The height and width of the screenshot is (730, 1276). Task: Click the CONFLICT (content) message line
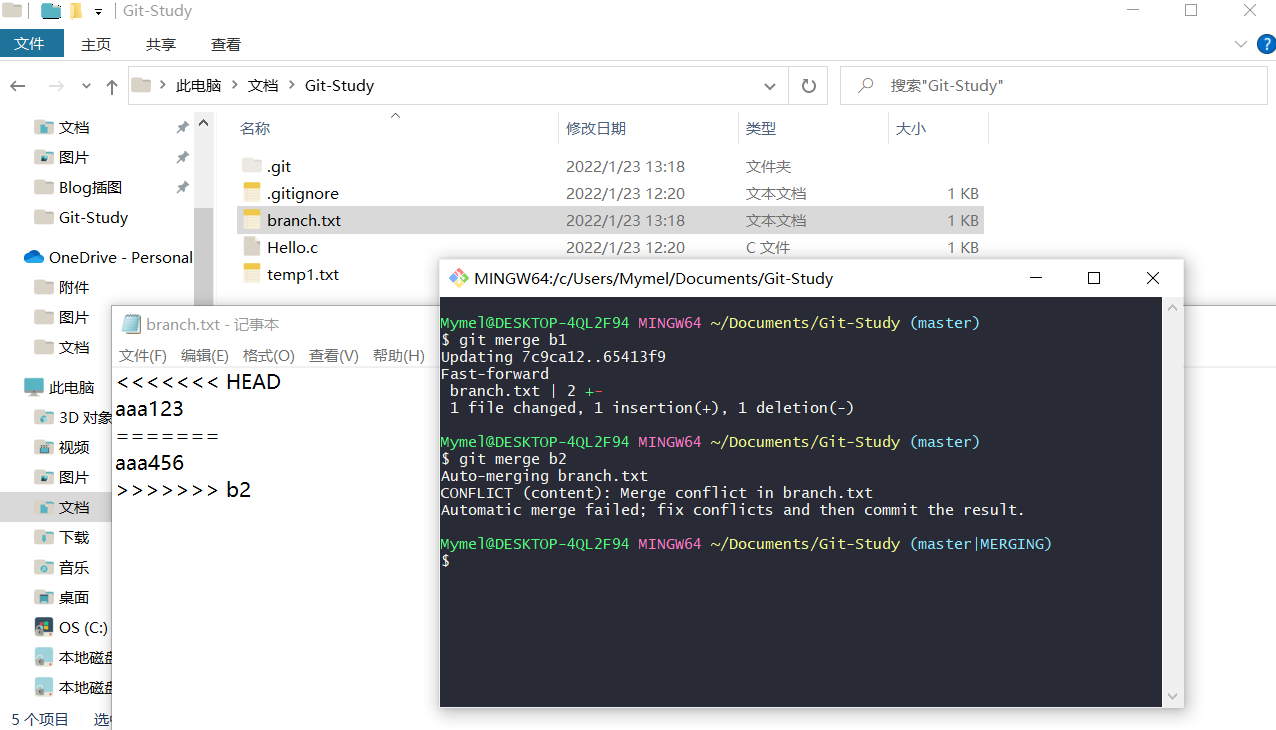(x=657, y=493)
